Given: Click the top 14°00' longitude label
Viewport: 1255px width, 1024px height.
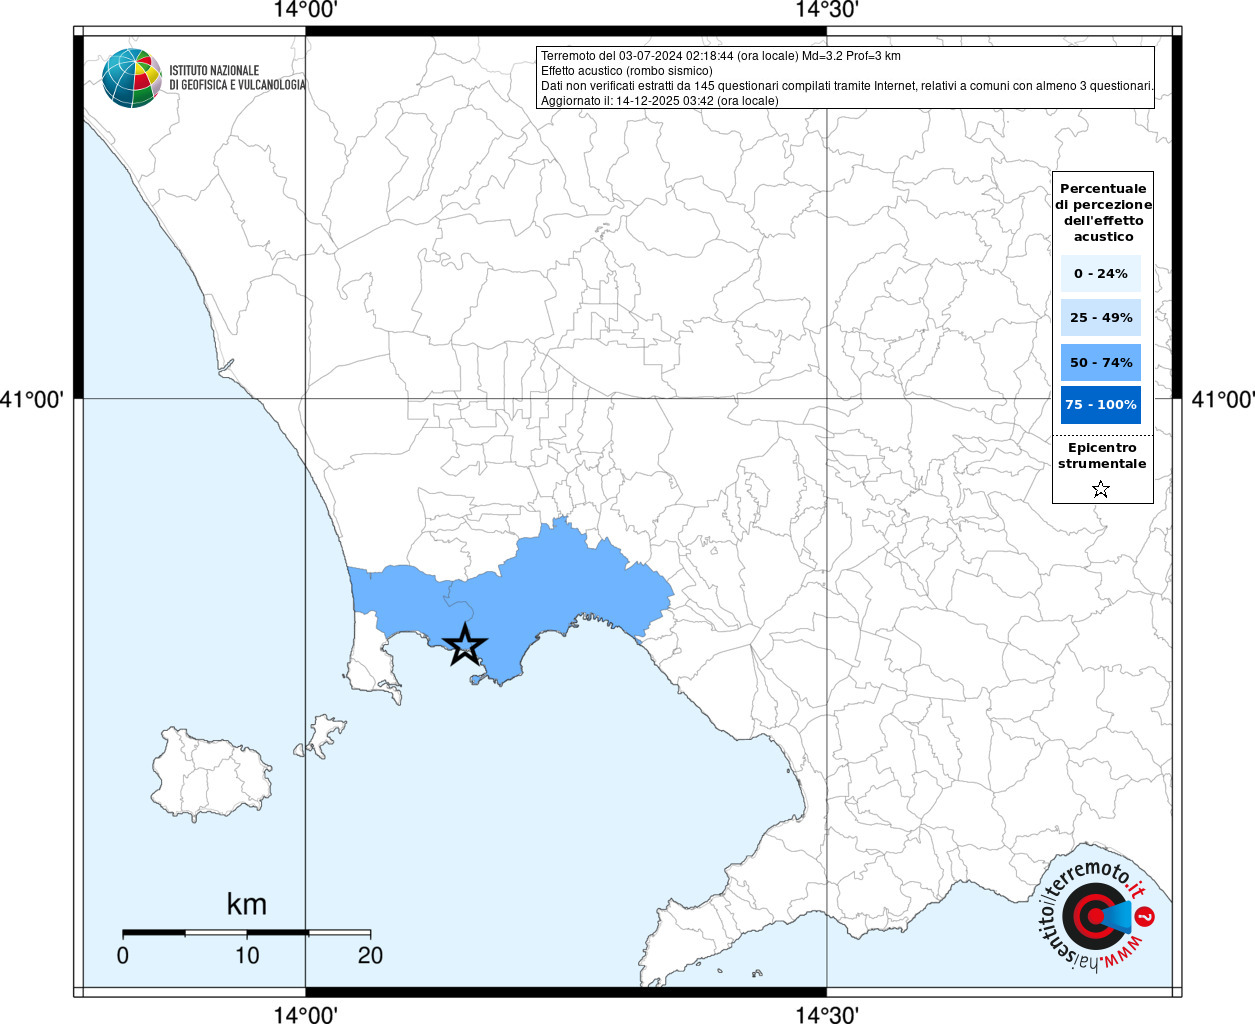Looking at the screenshot, I should pyautogui.click(x=305, y=10).
